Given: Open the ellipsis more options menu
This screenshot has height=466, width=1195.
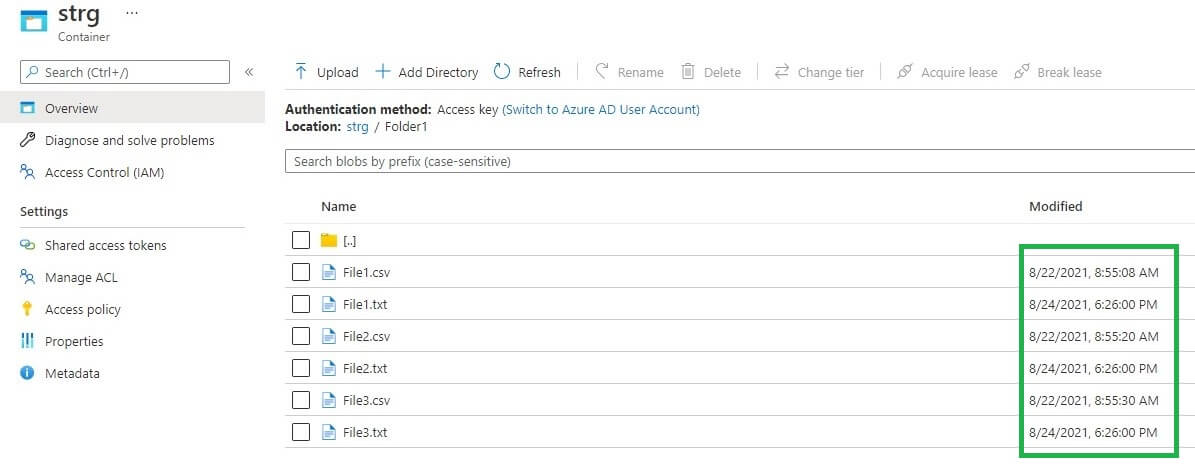Looking at the screenshot, I should coord(132,12).
